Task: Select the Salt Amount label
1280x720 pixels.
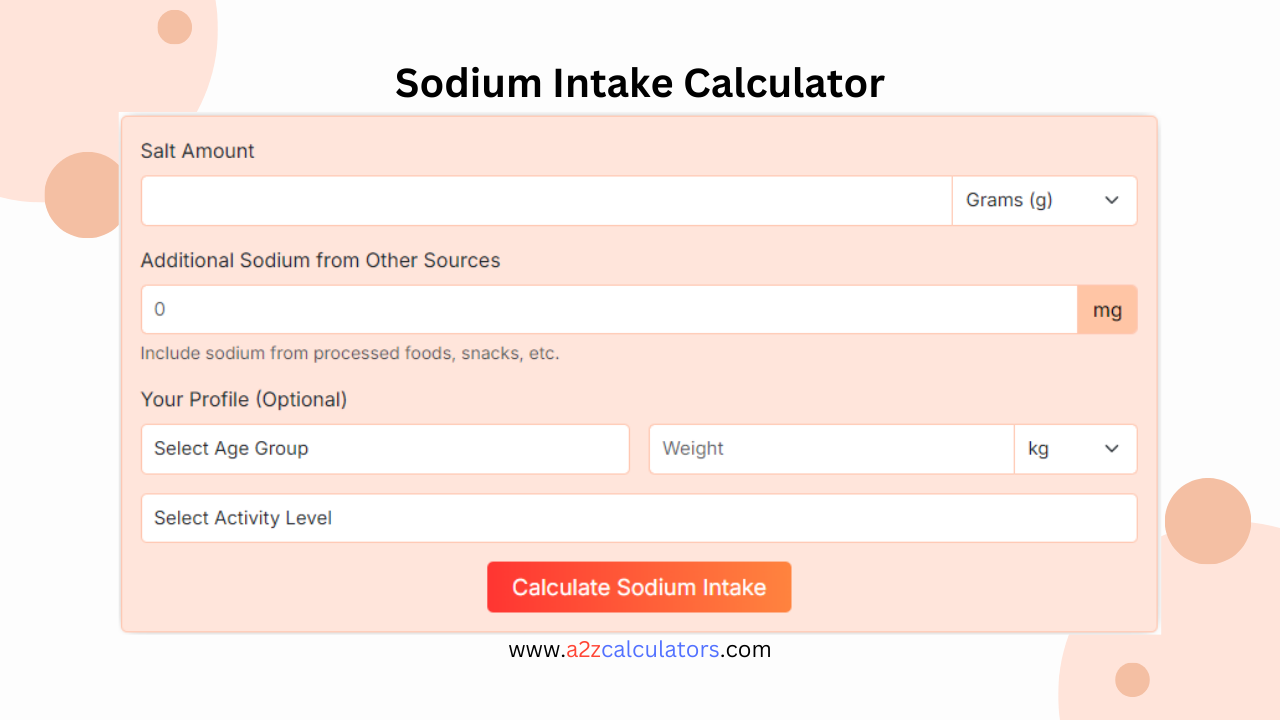Action: 197,150
